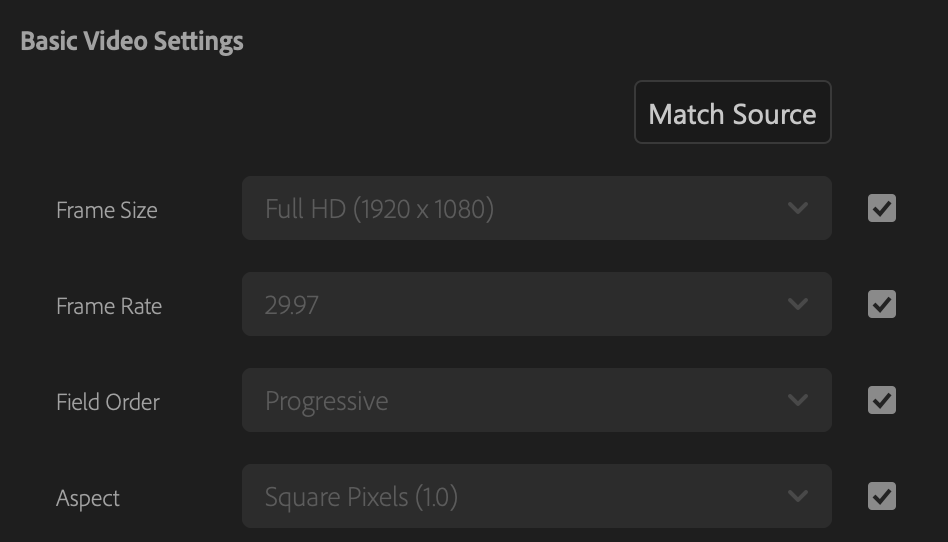This screenshot has width=948, height=542.
Task: Open the Square Pixels (1.0) dropdown
Action: tap(537, 496)
